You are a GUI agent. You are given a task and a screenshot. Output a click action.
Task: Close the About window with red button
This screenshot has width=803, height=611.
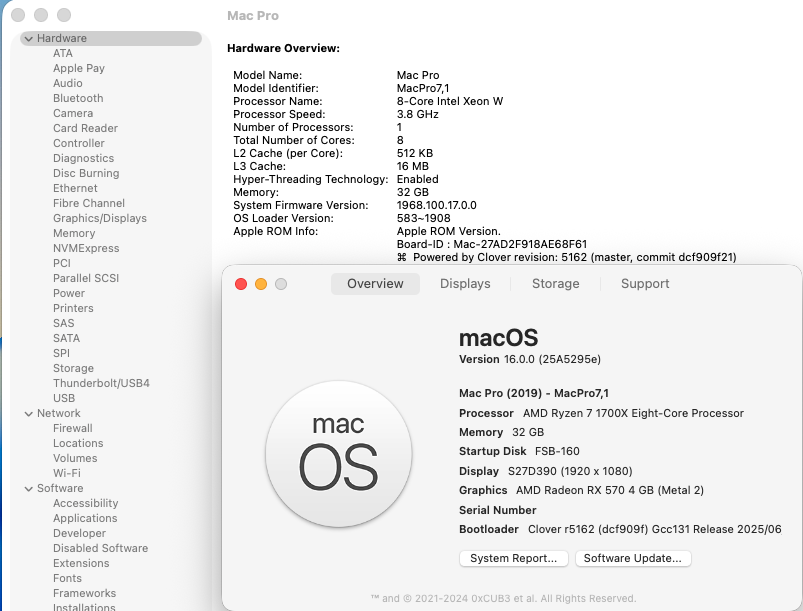241,284
